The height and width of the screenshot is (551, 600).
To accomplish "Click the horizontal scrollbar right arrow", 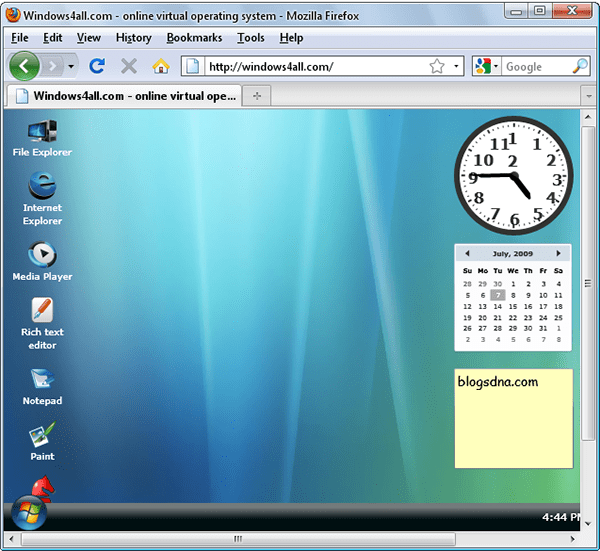I will pyautogui.click(x=572, y=539).
